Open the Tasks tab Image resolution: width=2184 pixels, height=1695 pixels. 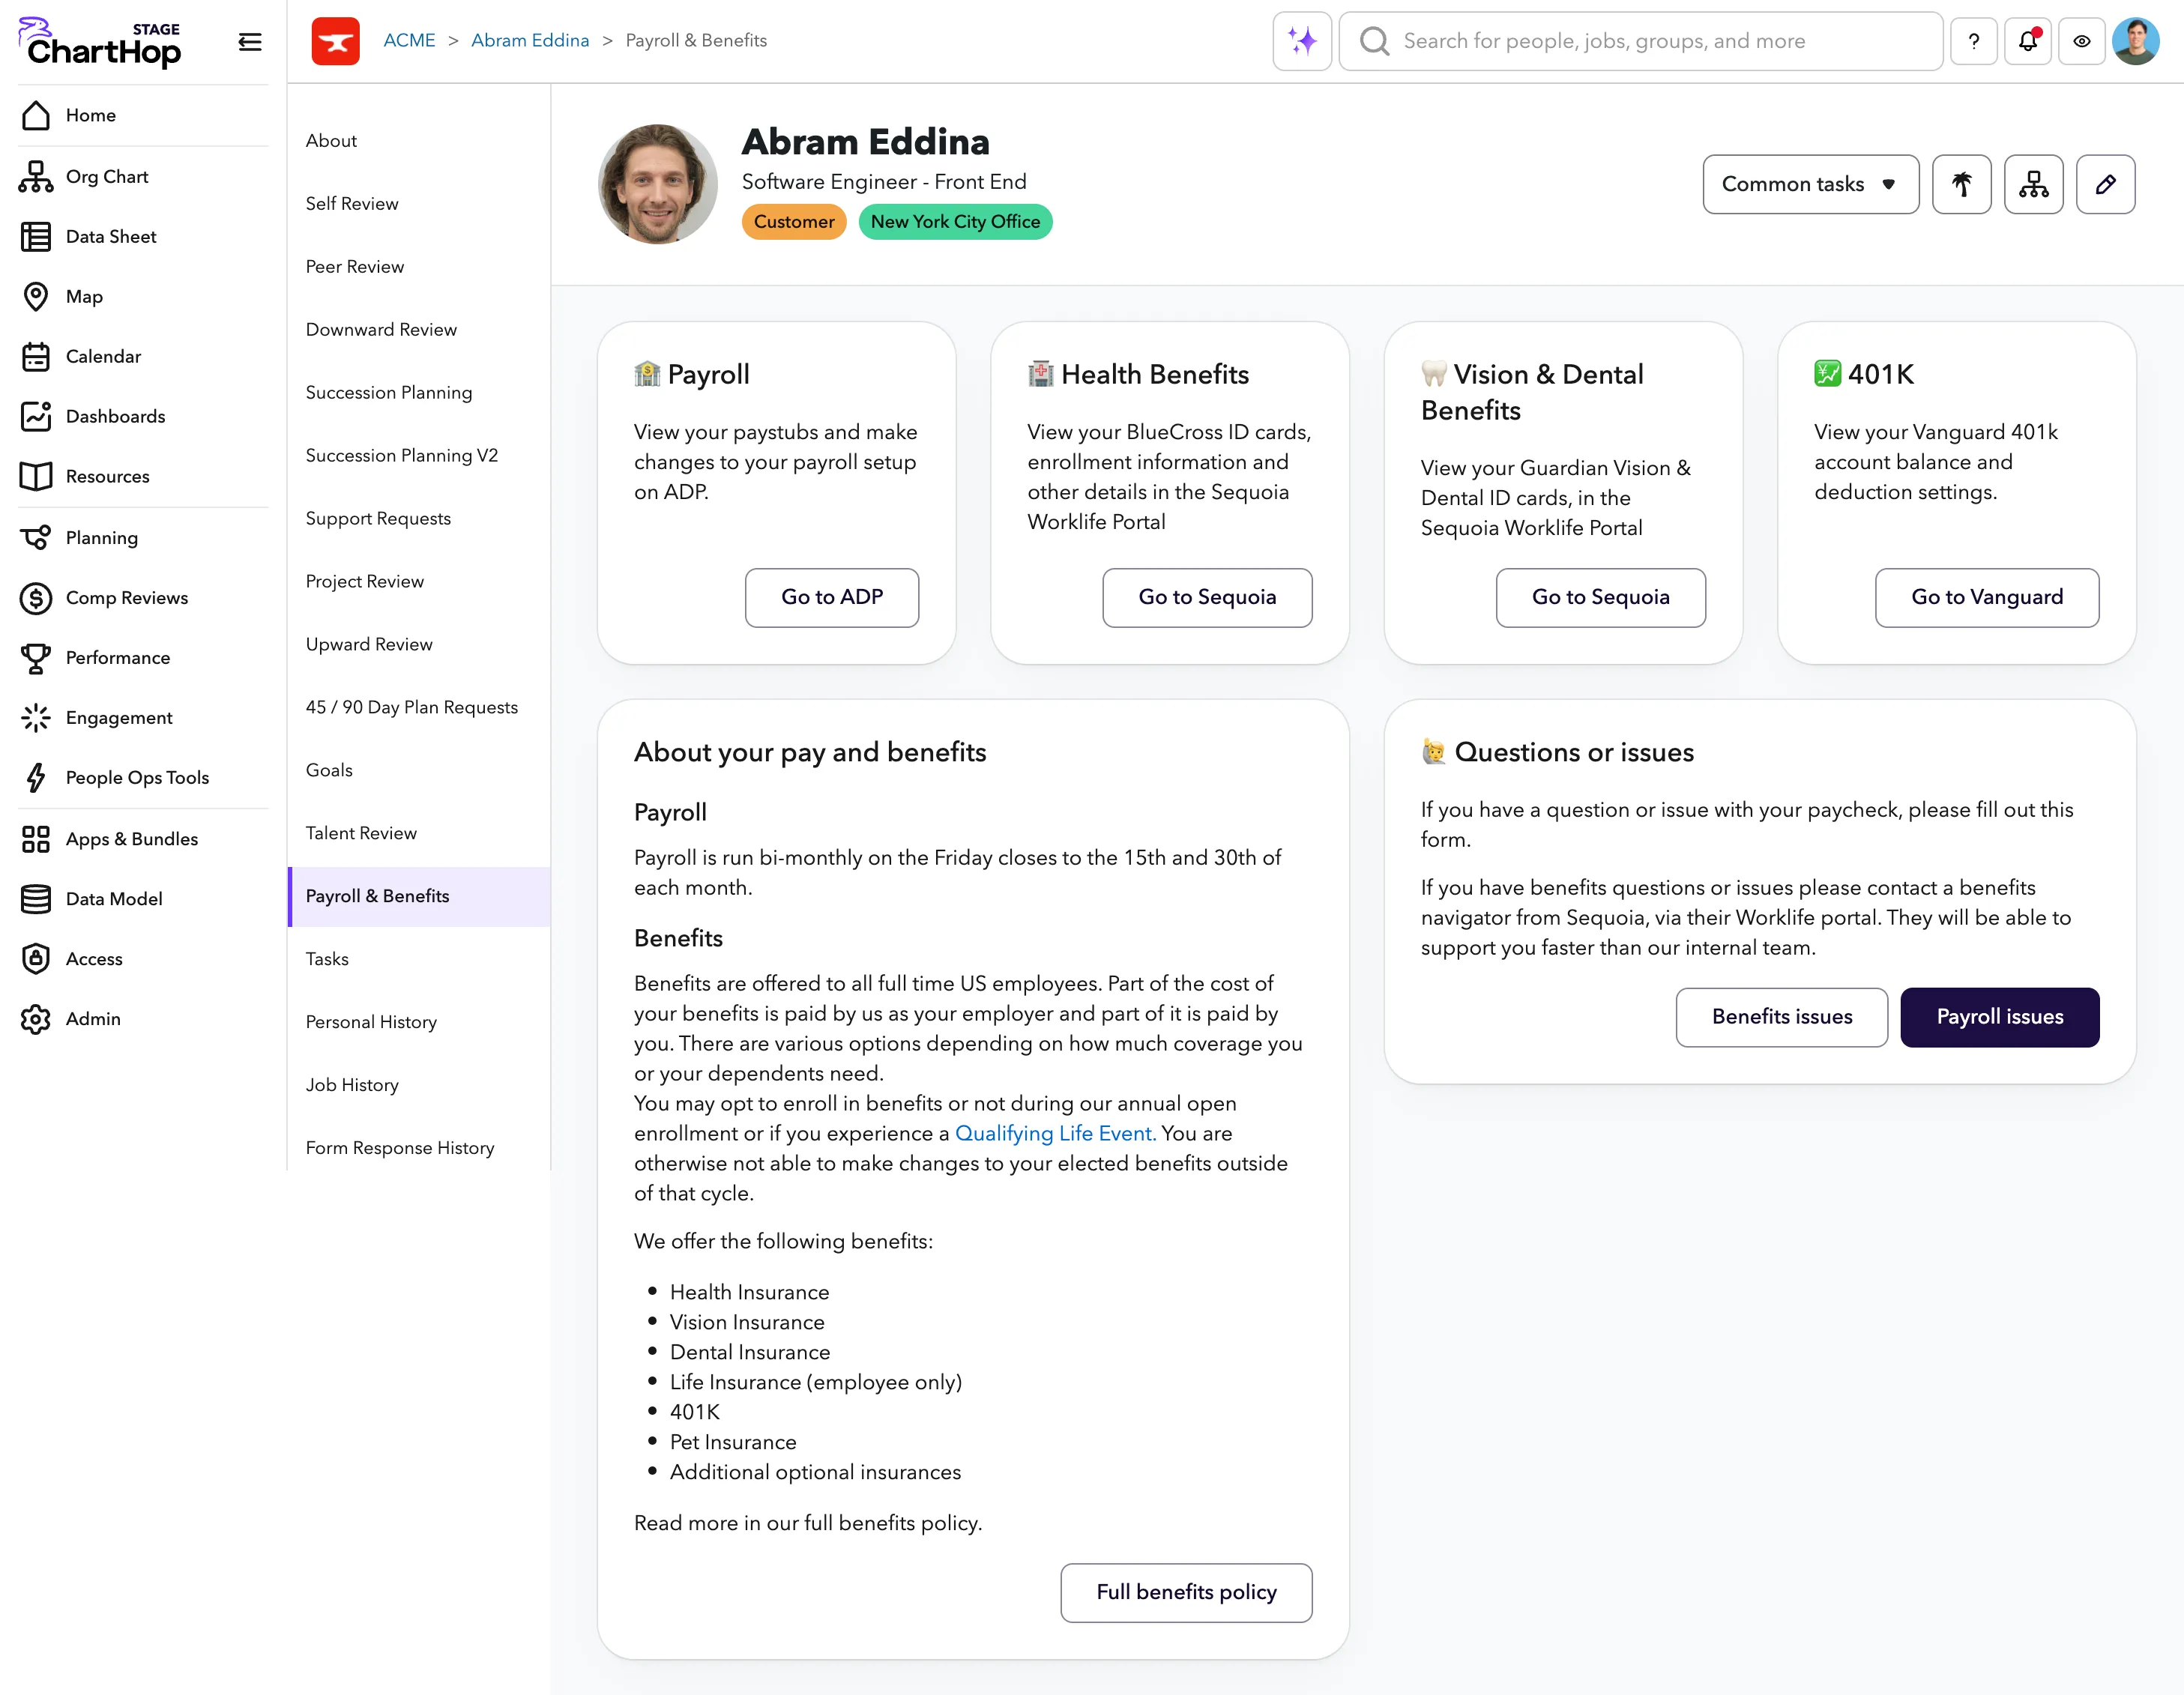[x=419, y=959]
